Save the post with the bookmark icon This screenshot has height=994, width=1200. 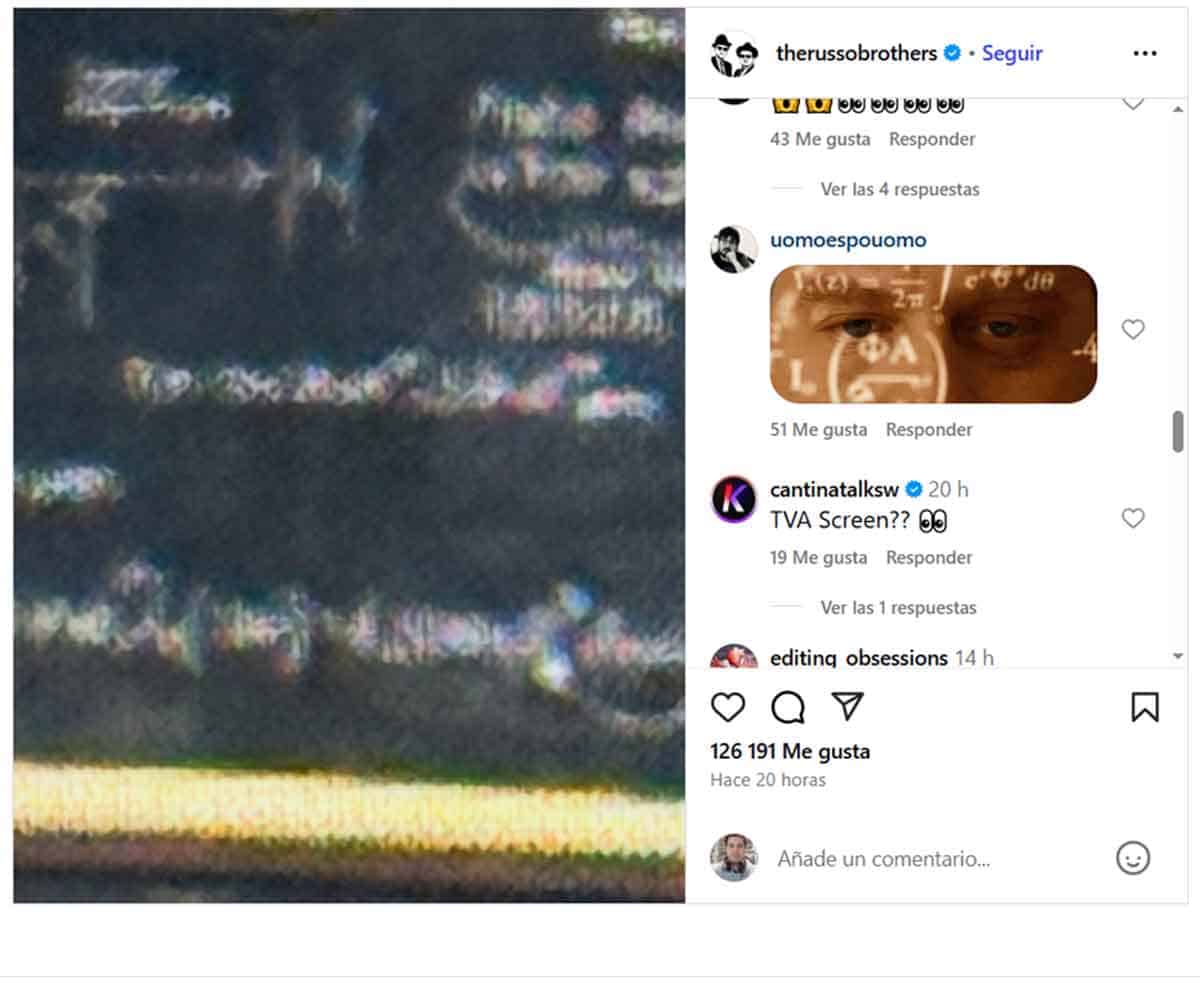coord(1145,708)
